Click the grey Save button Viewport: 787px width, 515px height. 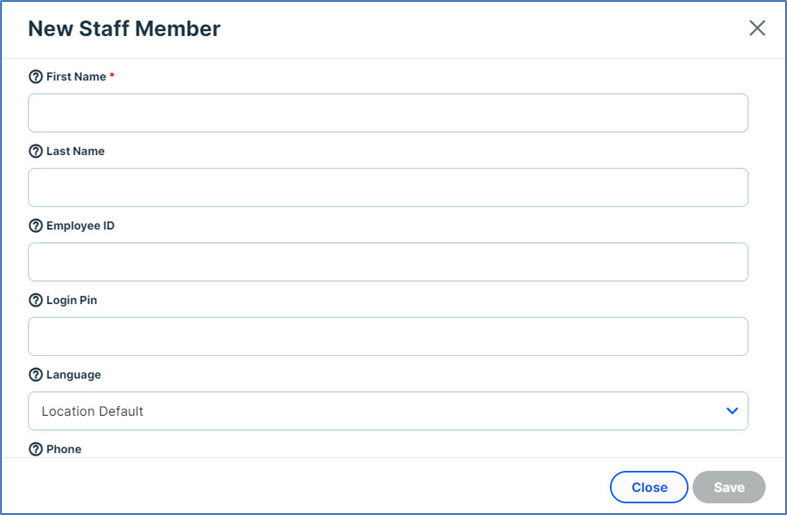(729, 487)
